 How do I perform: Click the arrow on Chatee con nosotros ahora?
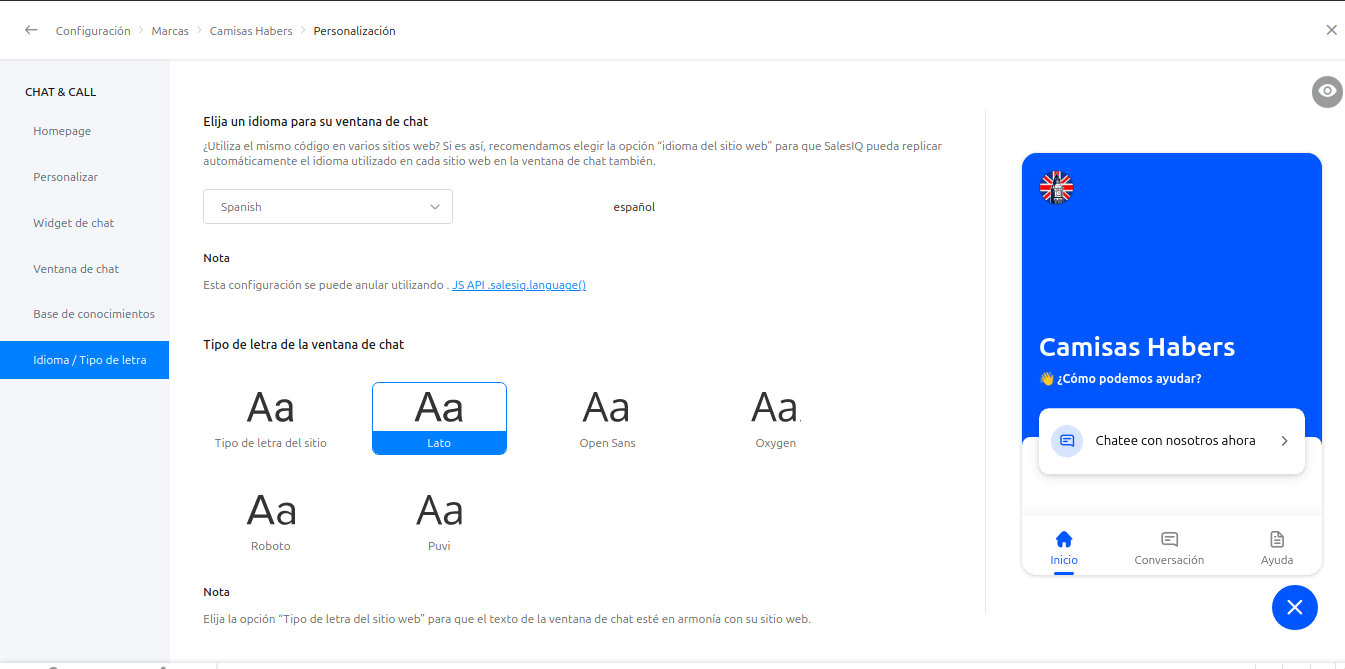click(1285, 441)
